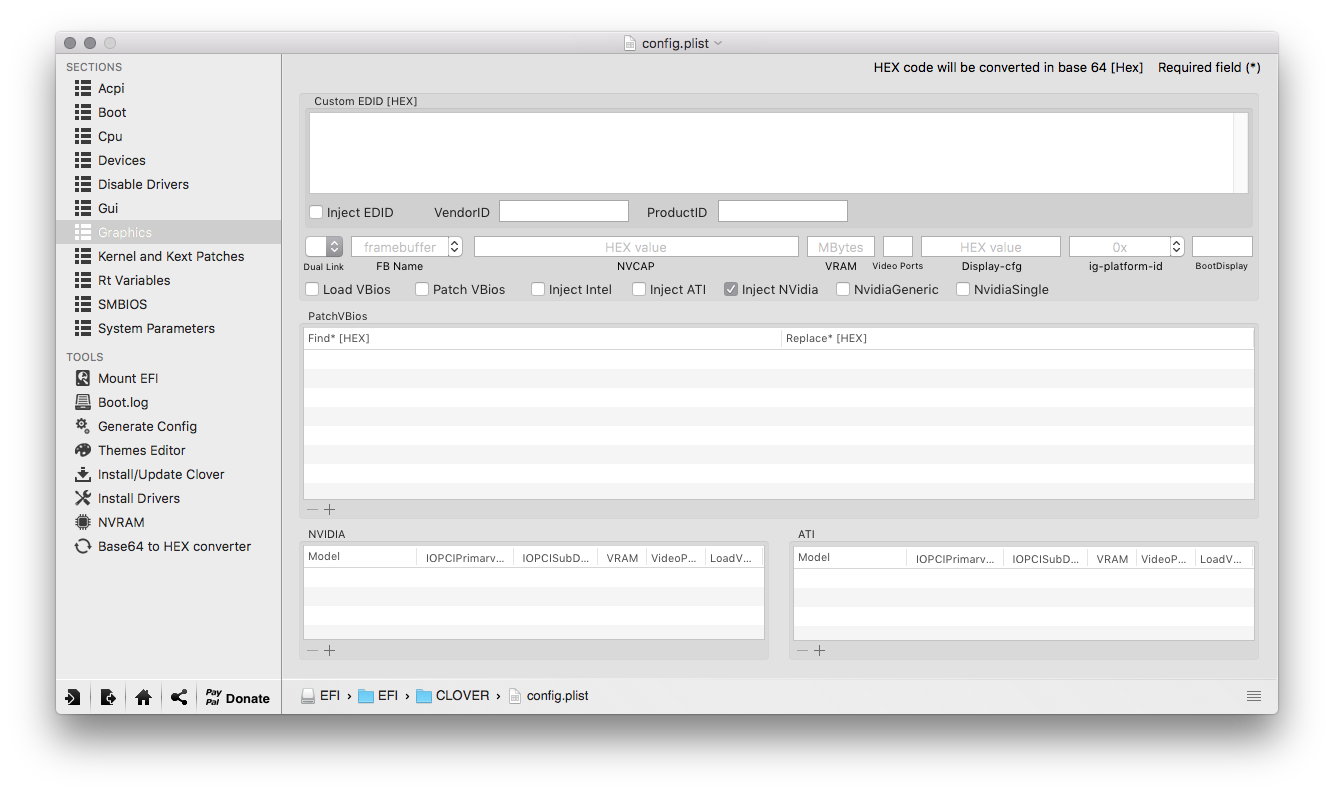Click the config.plist file in the path bar
This screenshot has height=794, width=1334.
(x=548, y=696)
